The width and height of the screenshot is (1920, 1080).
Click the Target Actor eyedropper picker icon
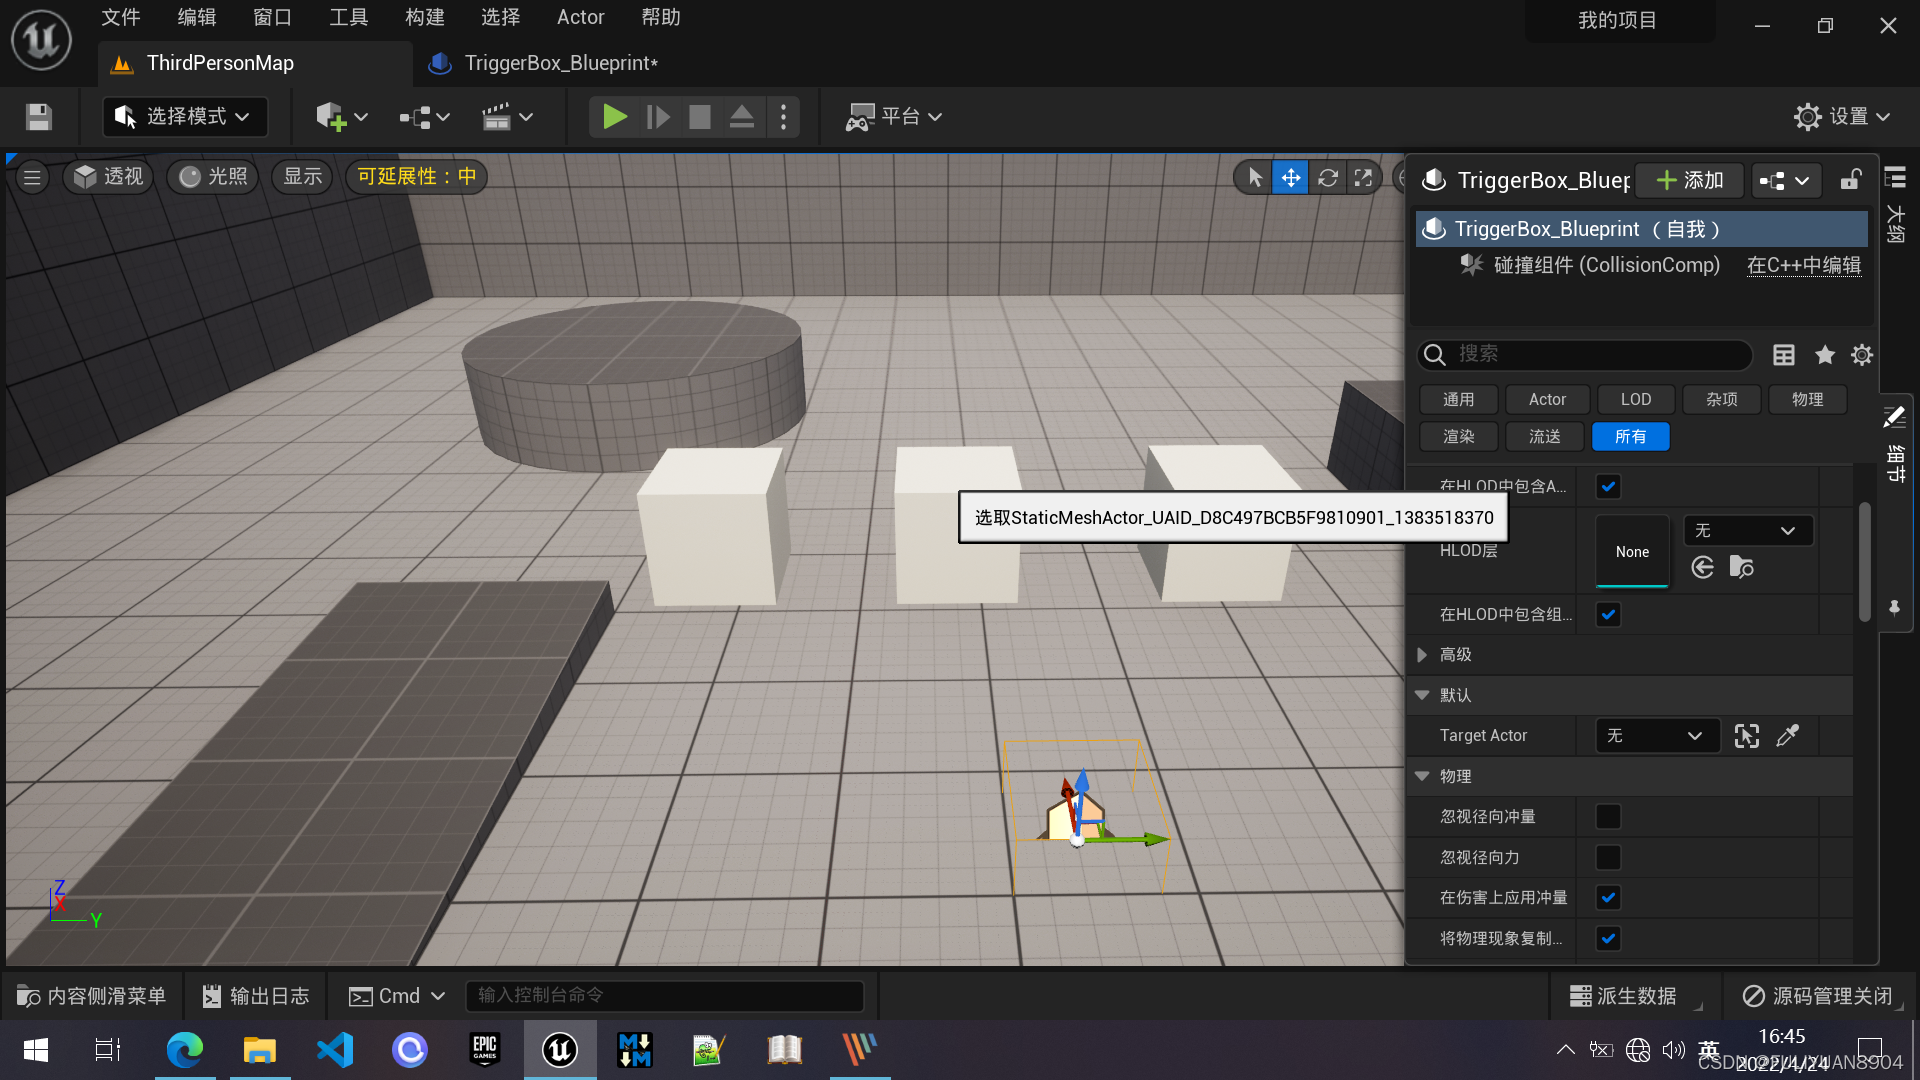coord(1787,736)
